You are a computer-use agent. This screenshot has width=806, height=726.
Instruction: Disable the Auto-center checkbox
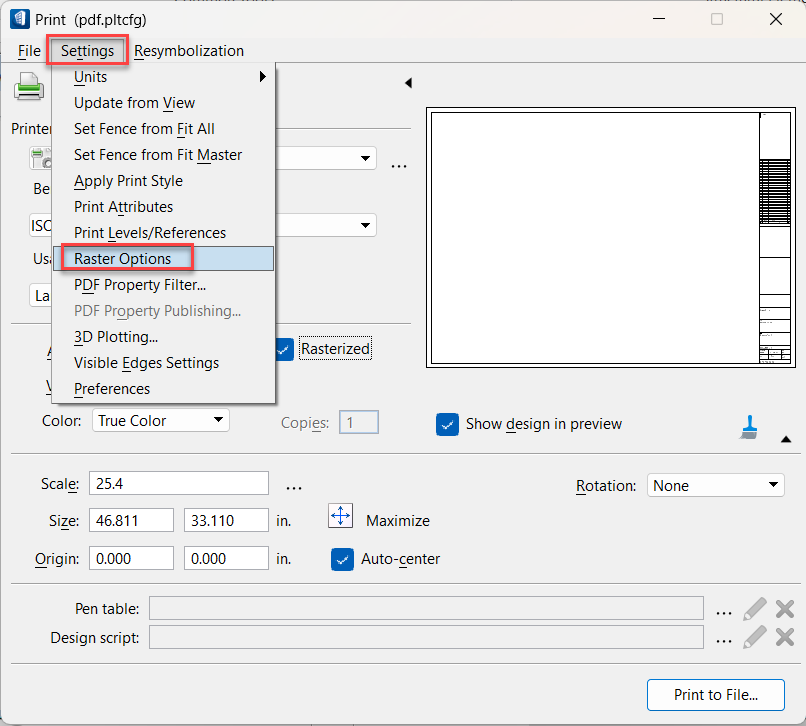342,559
